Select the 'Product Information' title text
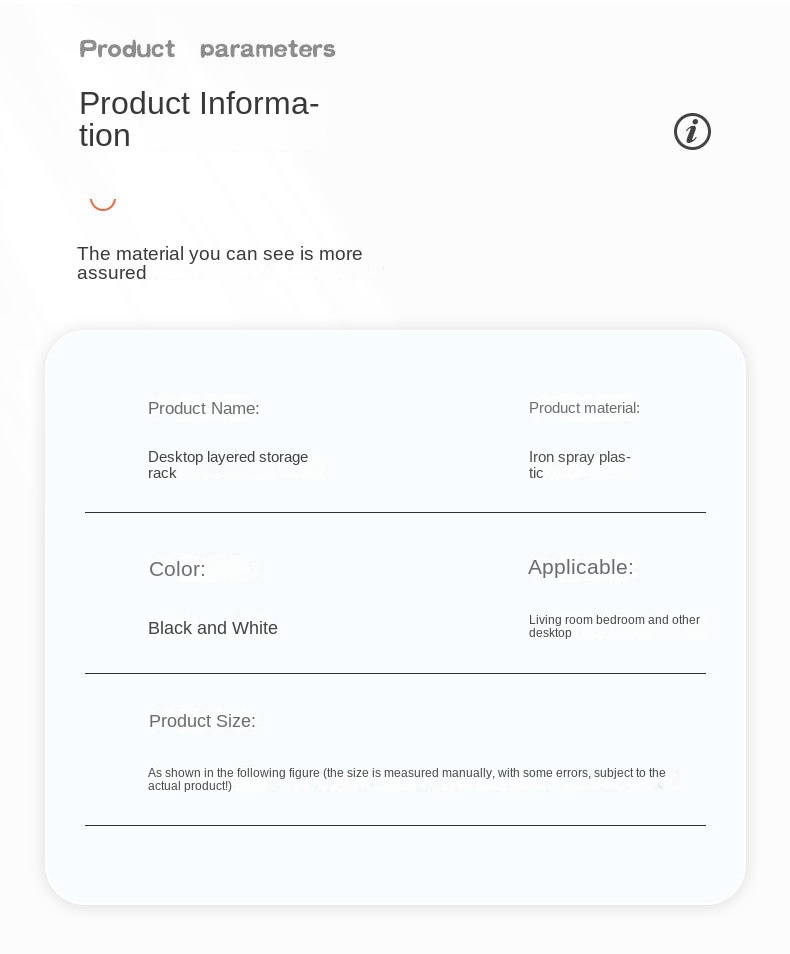Screen dimensions: 790x954 pos(199,119)
